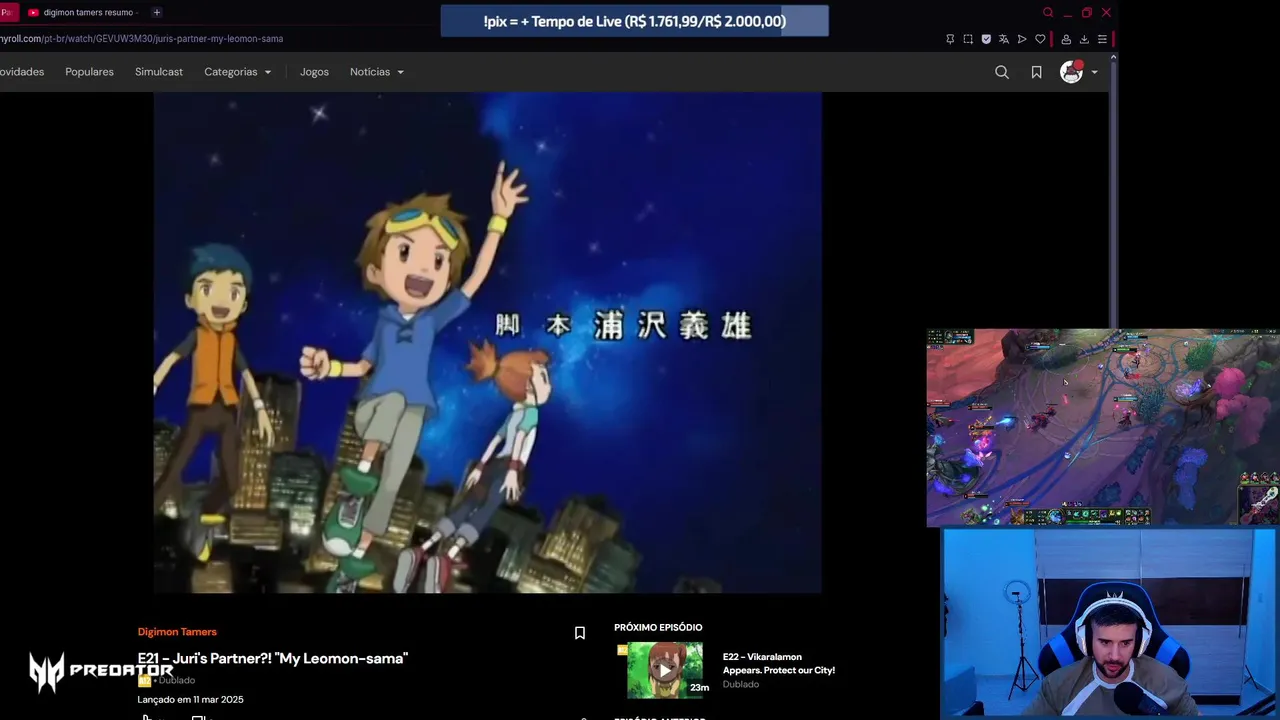Open the browser profile account icon

[x=1066, y=39]
